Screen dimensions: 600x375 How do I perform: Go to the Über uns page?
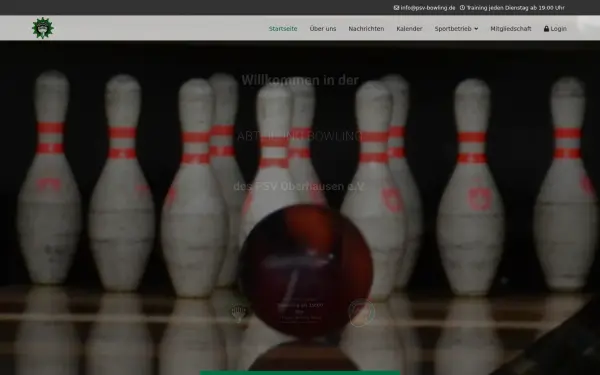[323, 29]
